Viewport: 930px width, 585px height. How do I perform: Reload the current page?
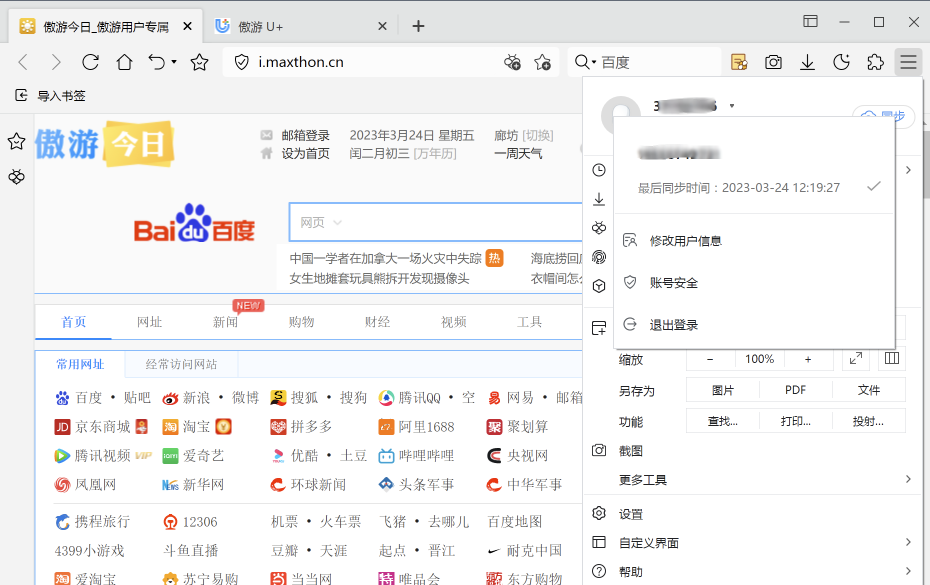pyautogui.click(x=90, y=62)
